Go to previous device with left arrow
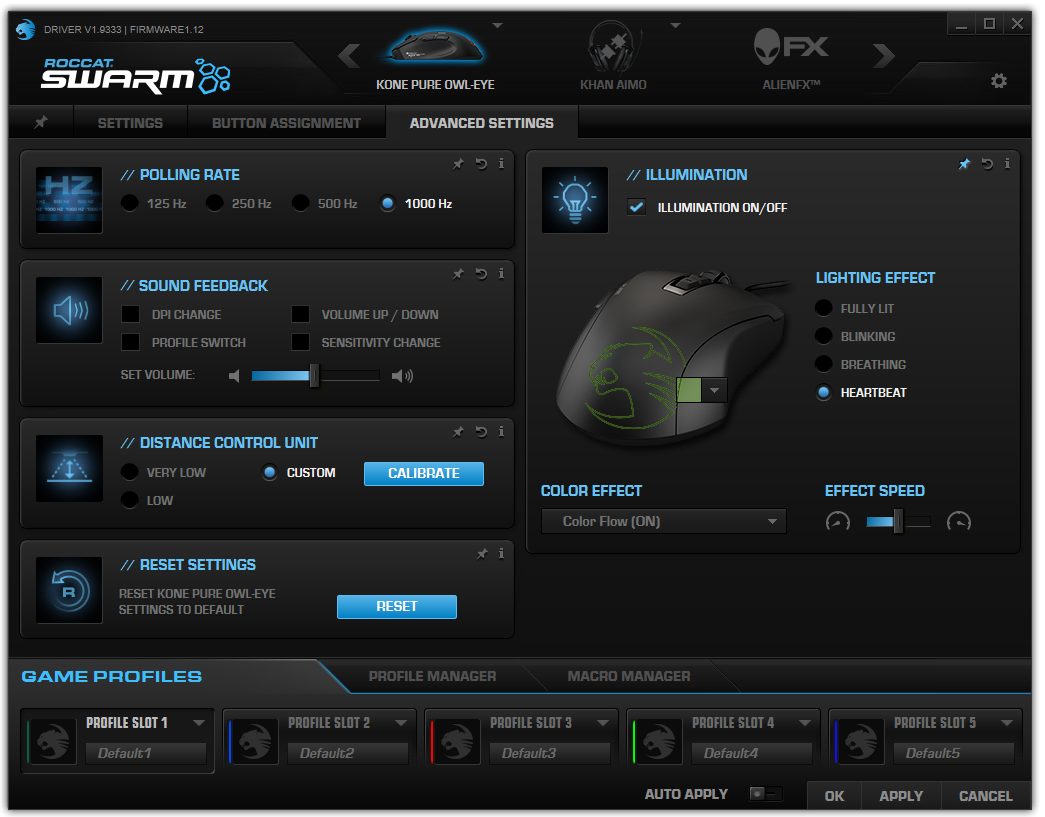Screen dimensions: 1045x817 point(349,55)
